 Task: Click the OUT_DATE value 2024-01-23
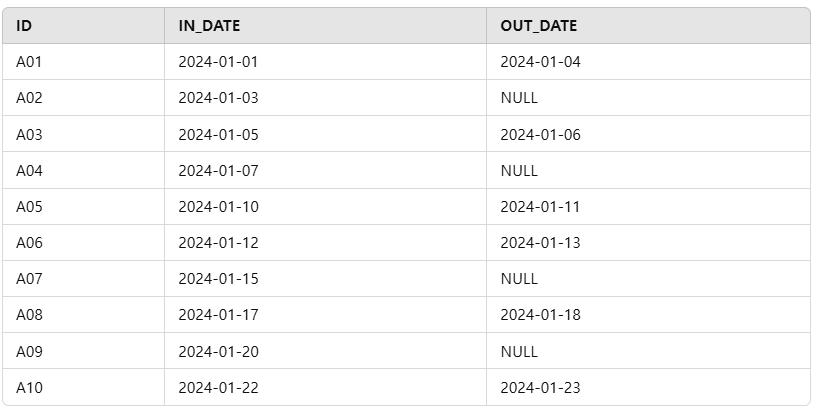coord(541,387)
